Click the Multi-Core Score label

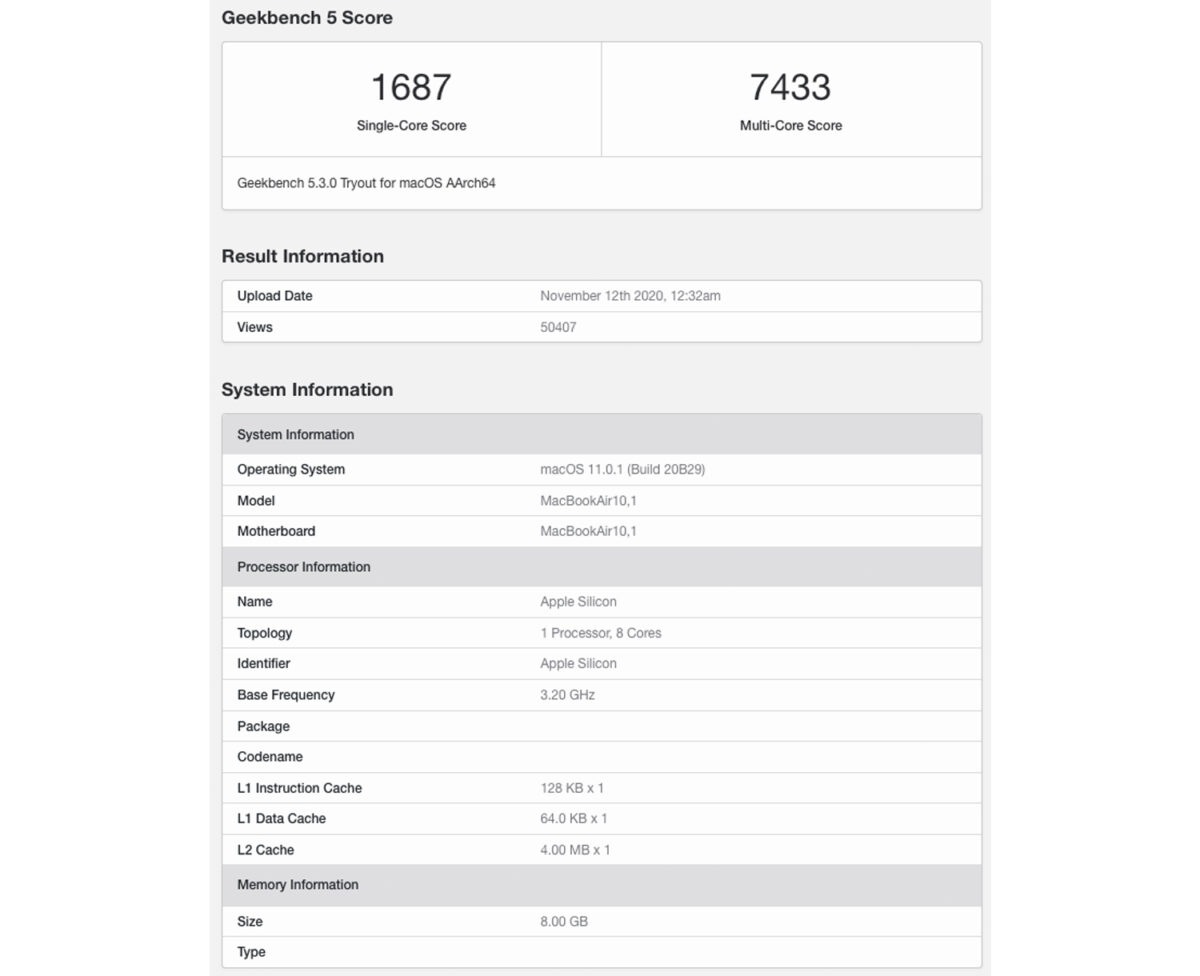coord(791,126)
